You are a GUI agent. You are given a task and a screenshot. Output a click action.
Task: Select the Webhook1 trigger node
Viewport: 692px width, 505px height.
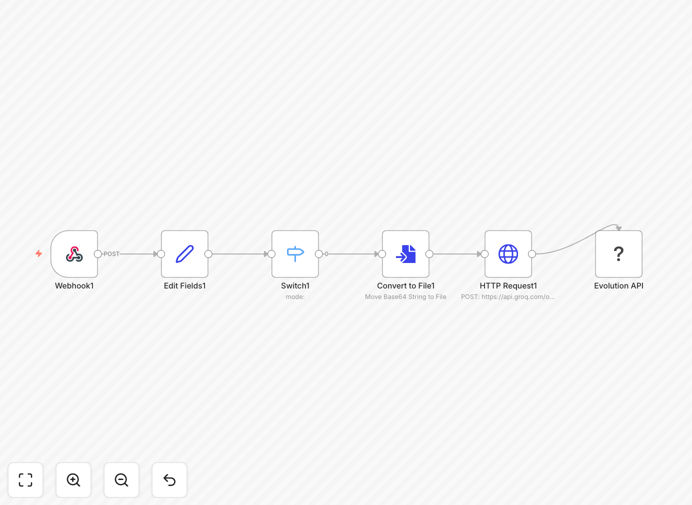coord(74,254)
